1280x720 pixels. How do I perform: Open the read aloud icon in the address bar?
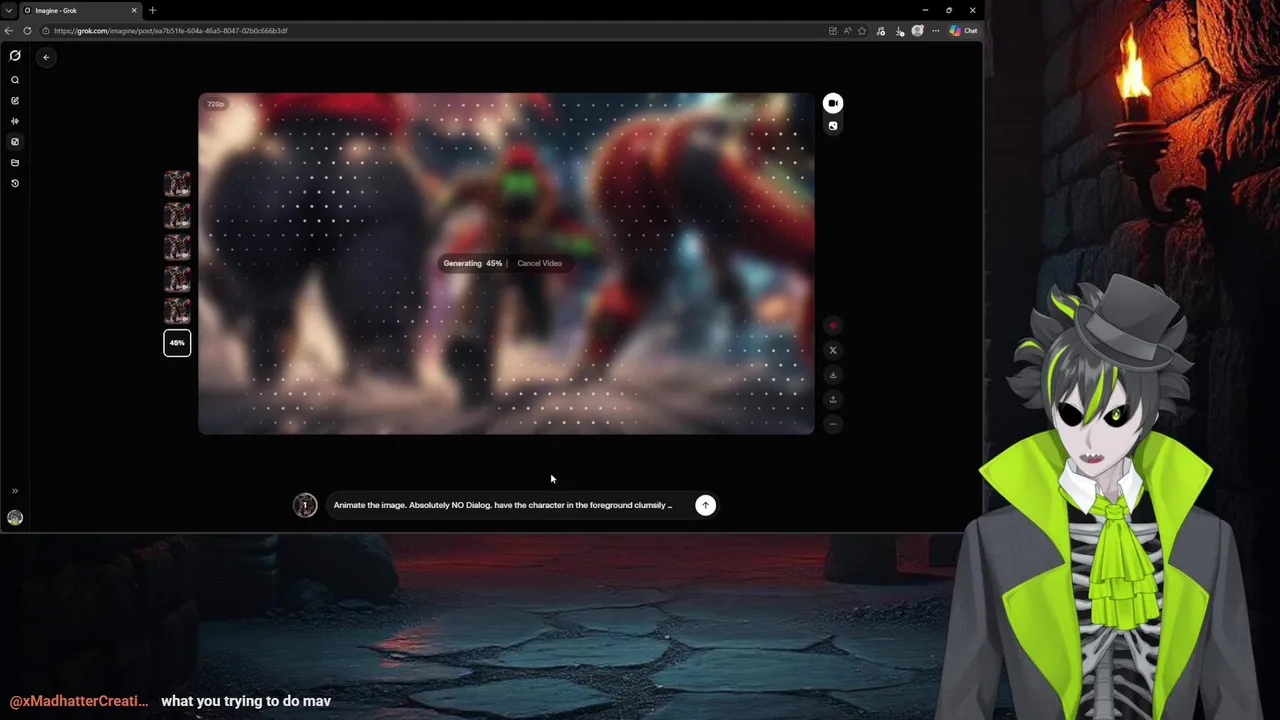(x=847, y=31)
